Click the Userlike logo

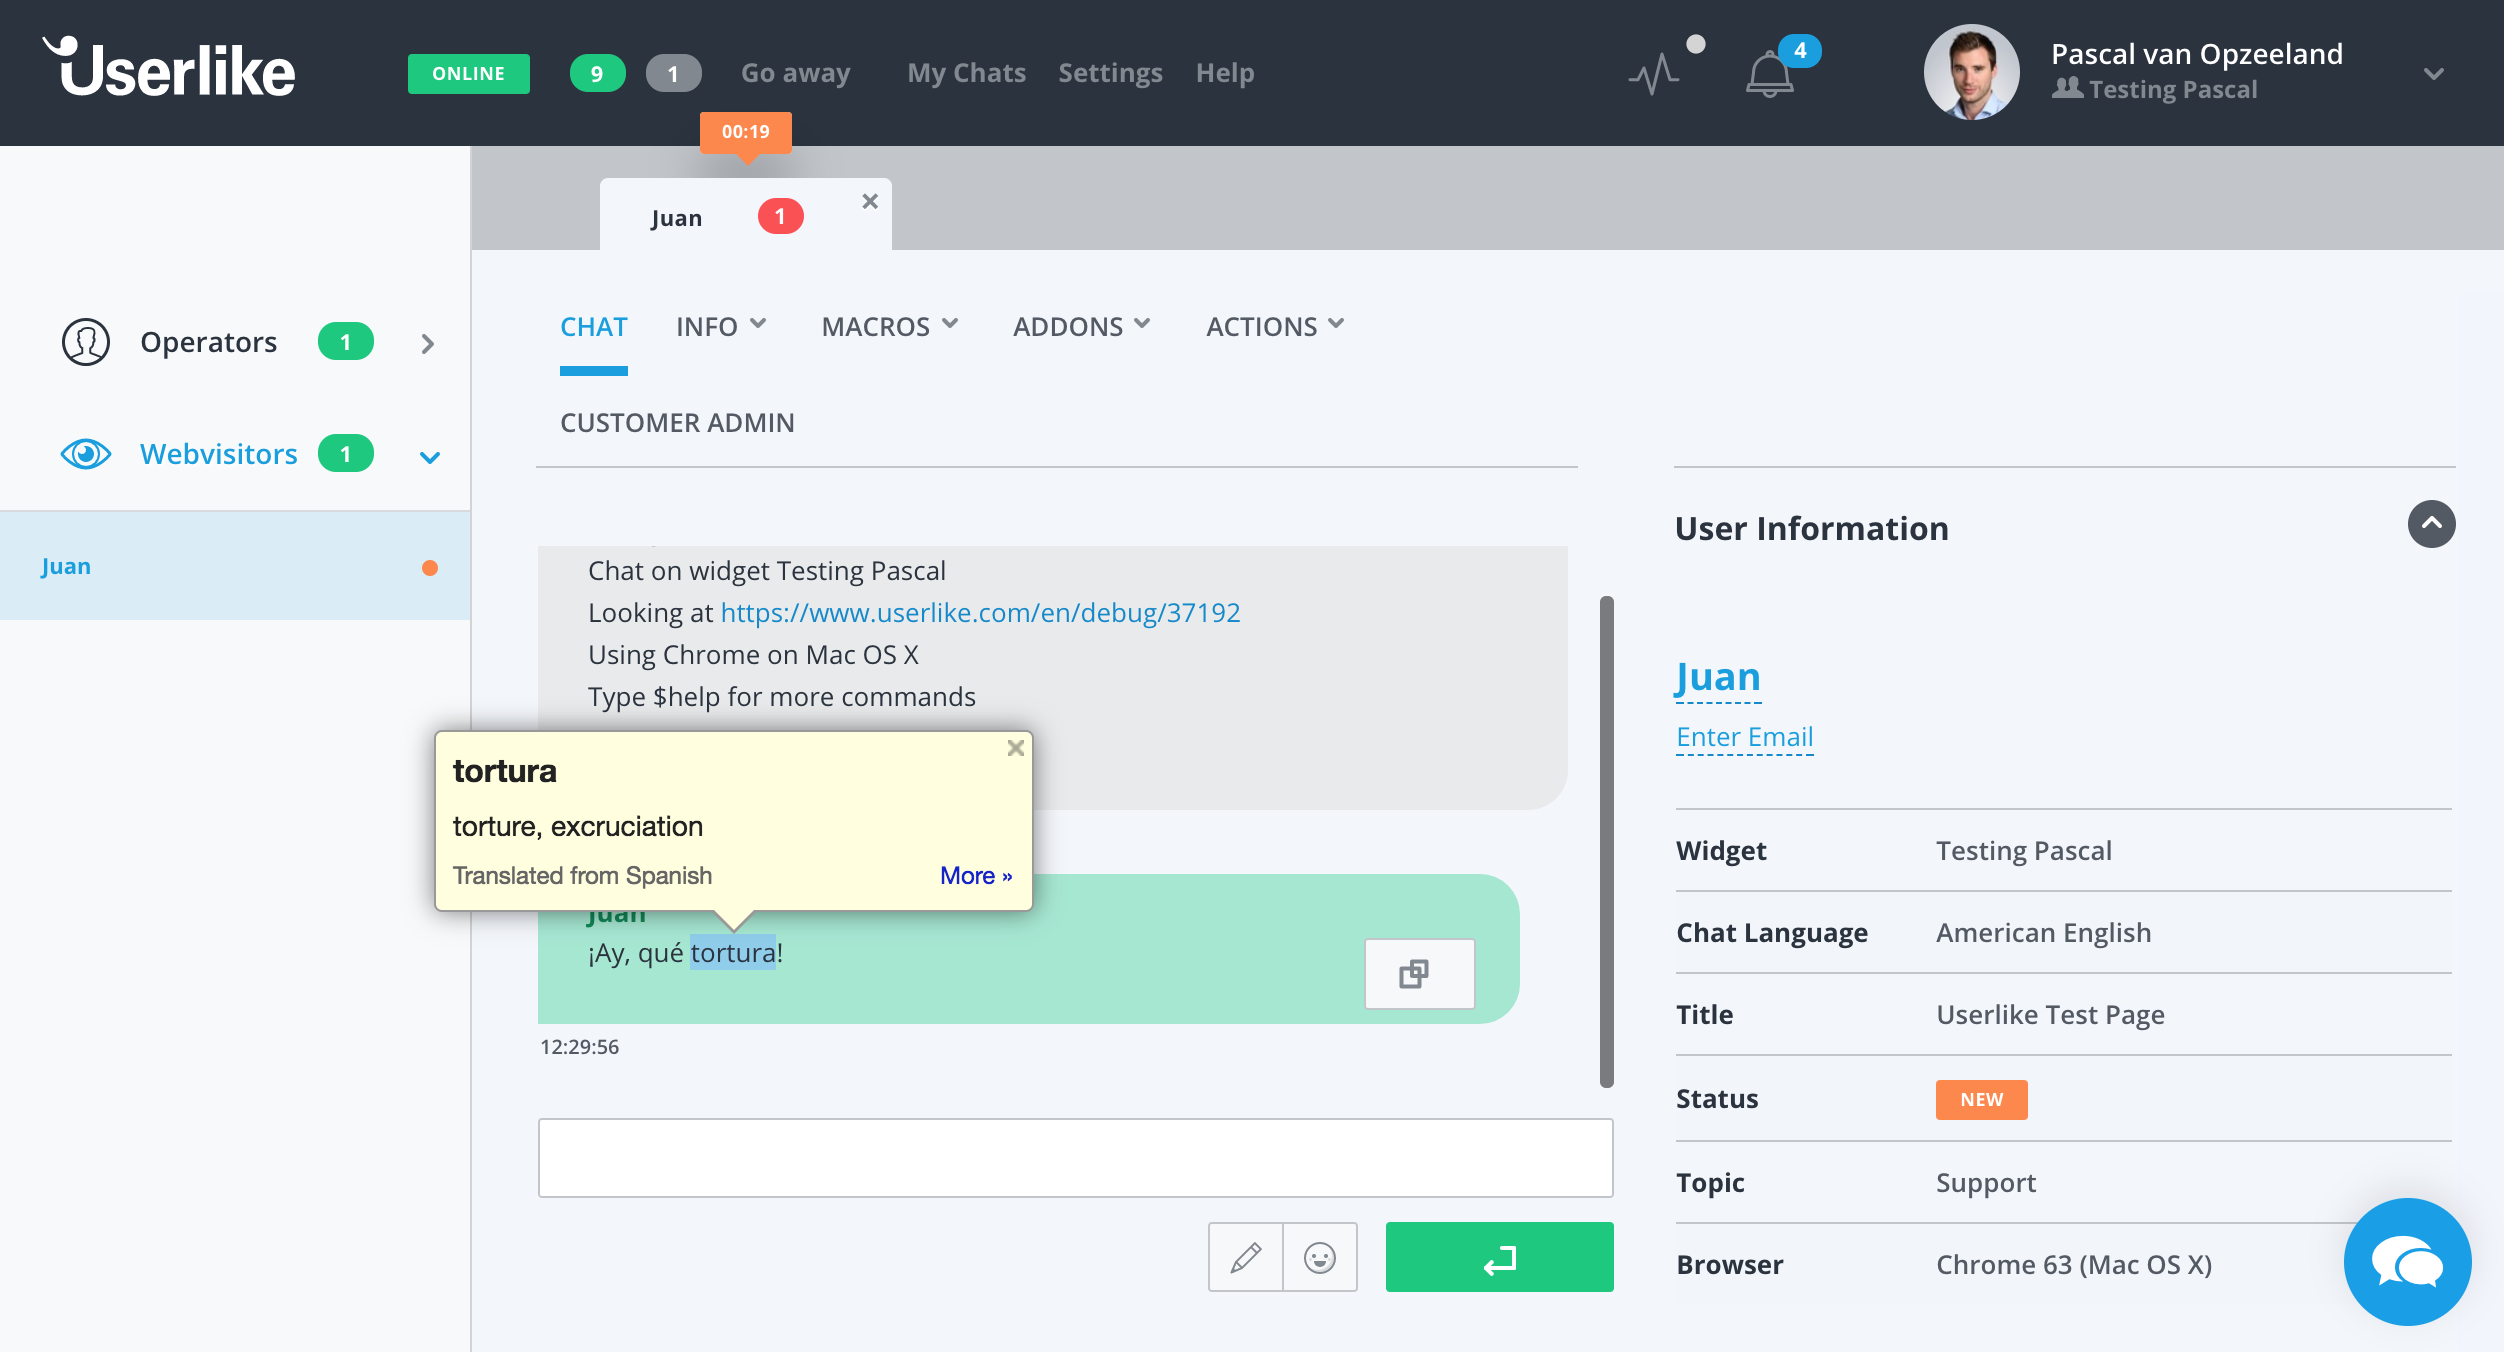[169, 68]
